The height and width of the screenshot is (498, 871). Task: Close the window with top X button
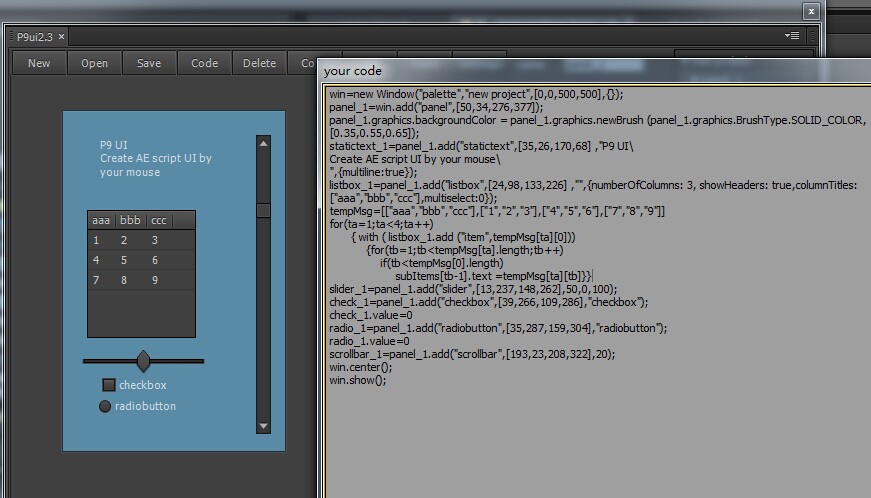[x=811, y=11]
